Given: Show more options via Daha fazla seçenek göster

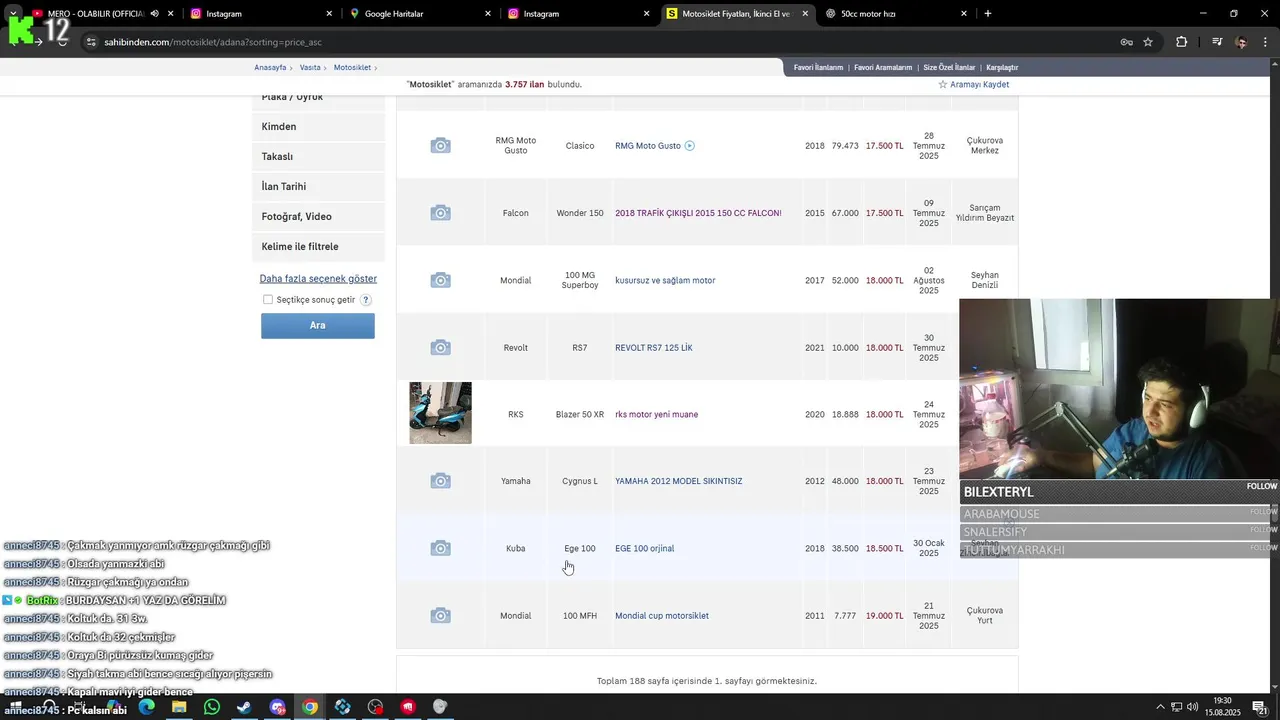Looking at the screenshot, I should coord(318,279).
